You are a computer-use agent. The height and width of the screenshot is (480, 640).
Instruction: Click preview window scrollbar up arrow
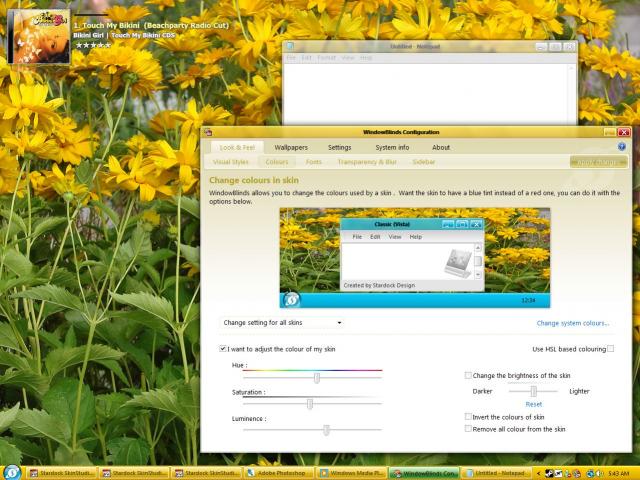pos(478,248)
